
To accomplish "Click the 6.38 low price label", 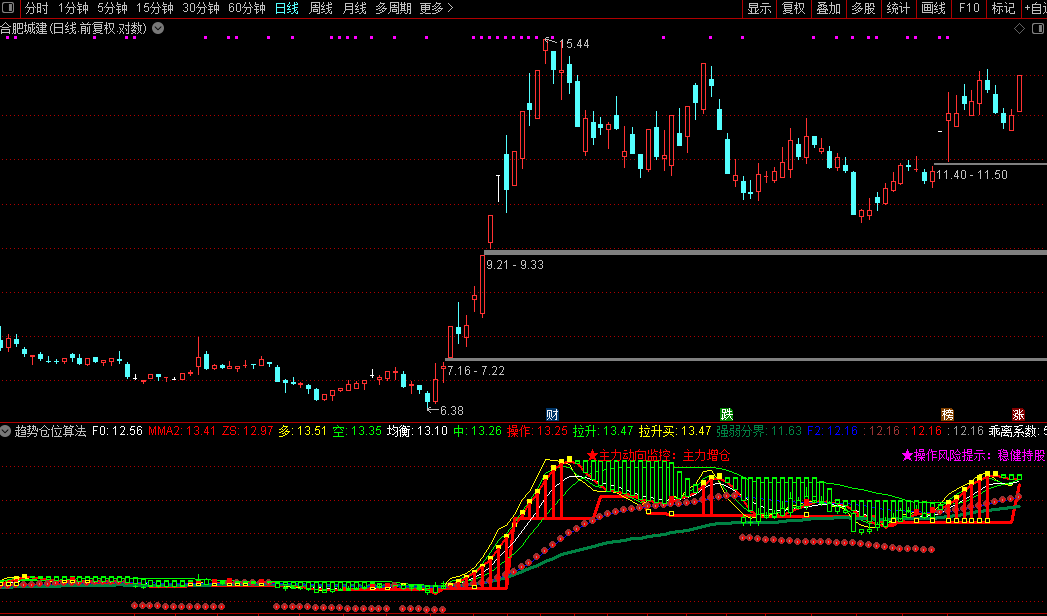I will (x=451, y=410).
